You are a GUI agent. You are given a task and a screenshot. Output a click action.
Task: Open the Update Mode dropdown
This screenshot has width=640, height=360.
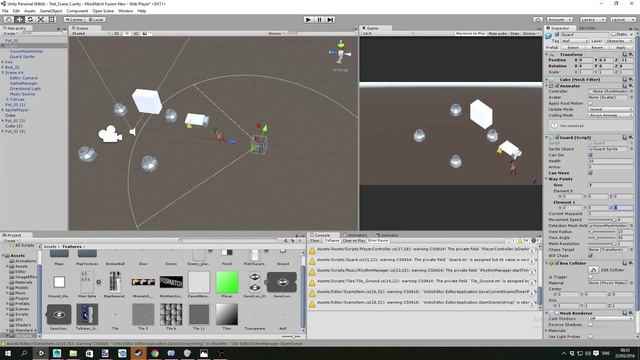[610, 109]
